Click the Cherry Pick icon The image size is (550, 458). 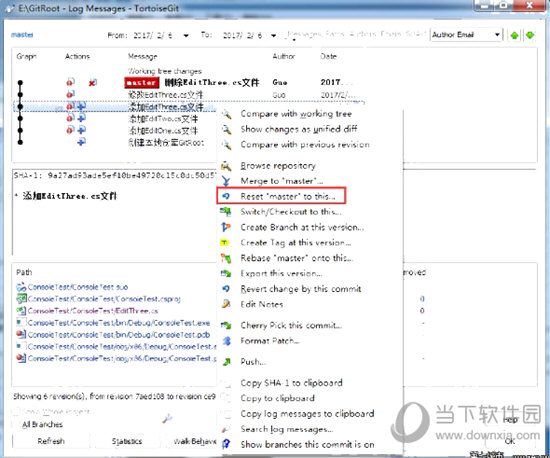pyautogui.click(x=226, y=325)
